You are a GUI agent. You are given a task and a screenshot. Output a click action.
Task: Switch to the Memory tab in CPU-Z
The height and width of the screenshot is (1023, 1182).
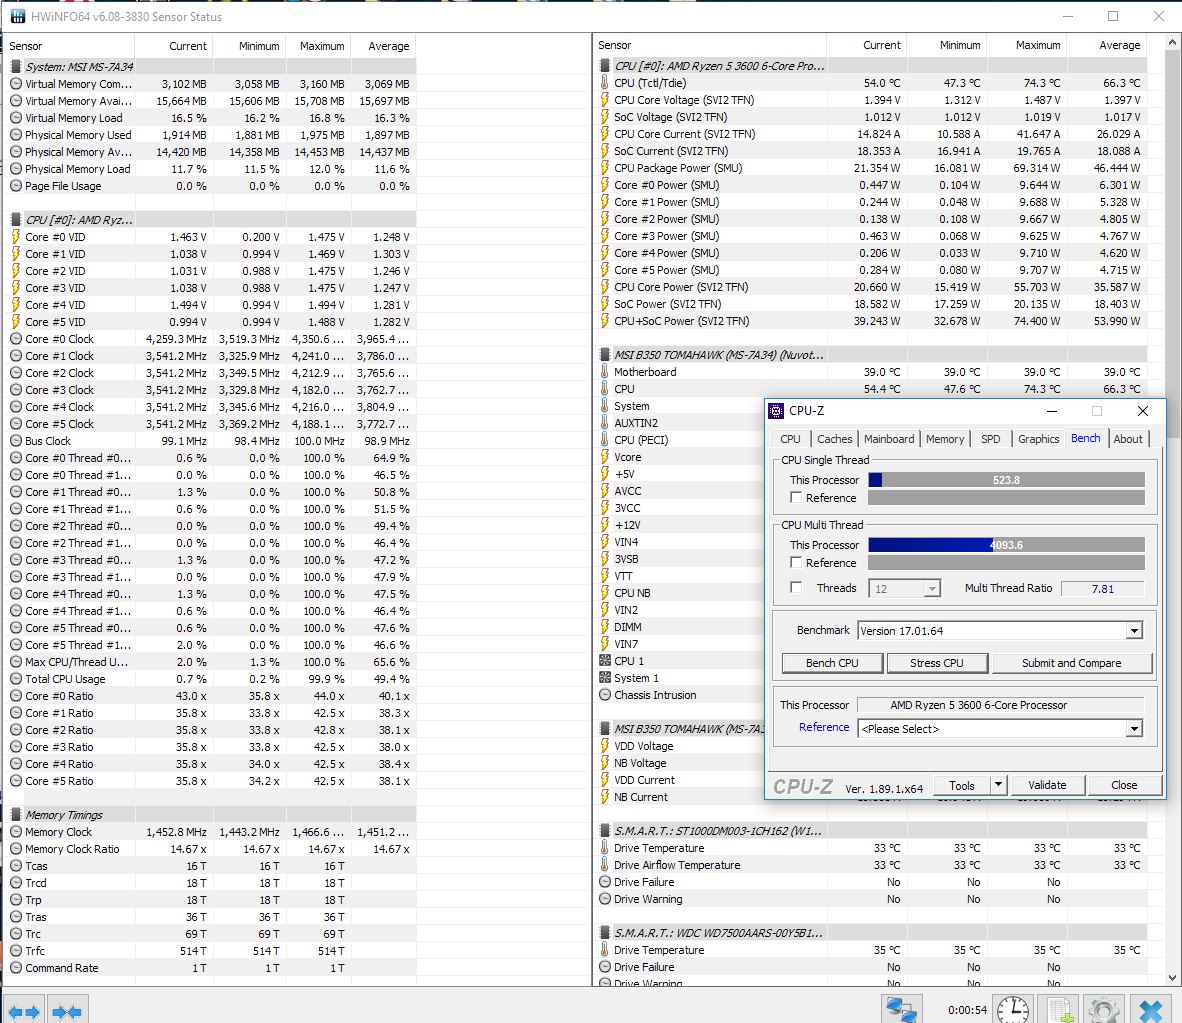(945, 439)
